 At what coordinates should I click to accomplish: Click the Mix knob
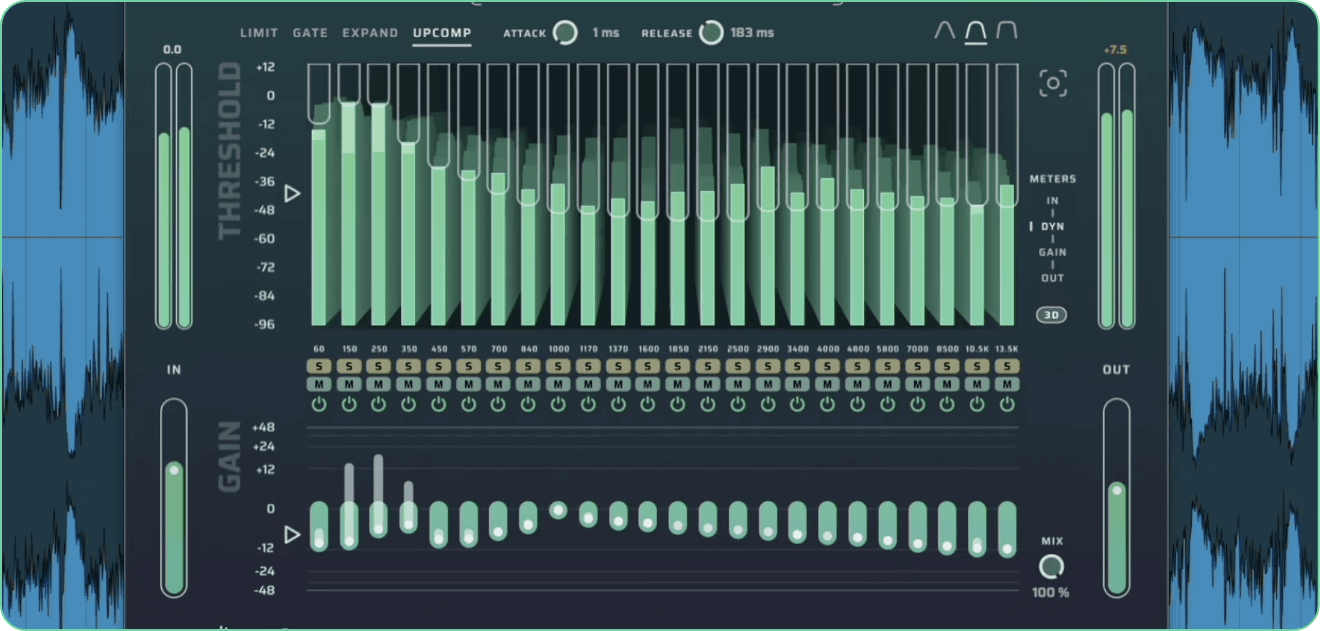[1052, 568]
